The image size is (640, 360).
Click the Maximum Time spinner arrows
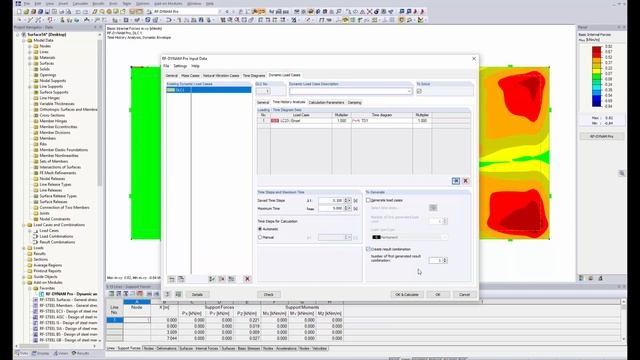(347, 209)
